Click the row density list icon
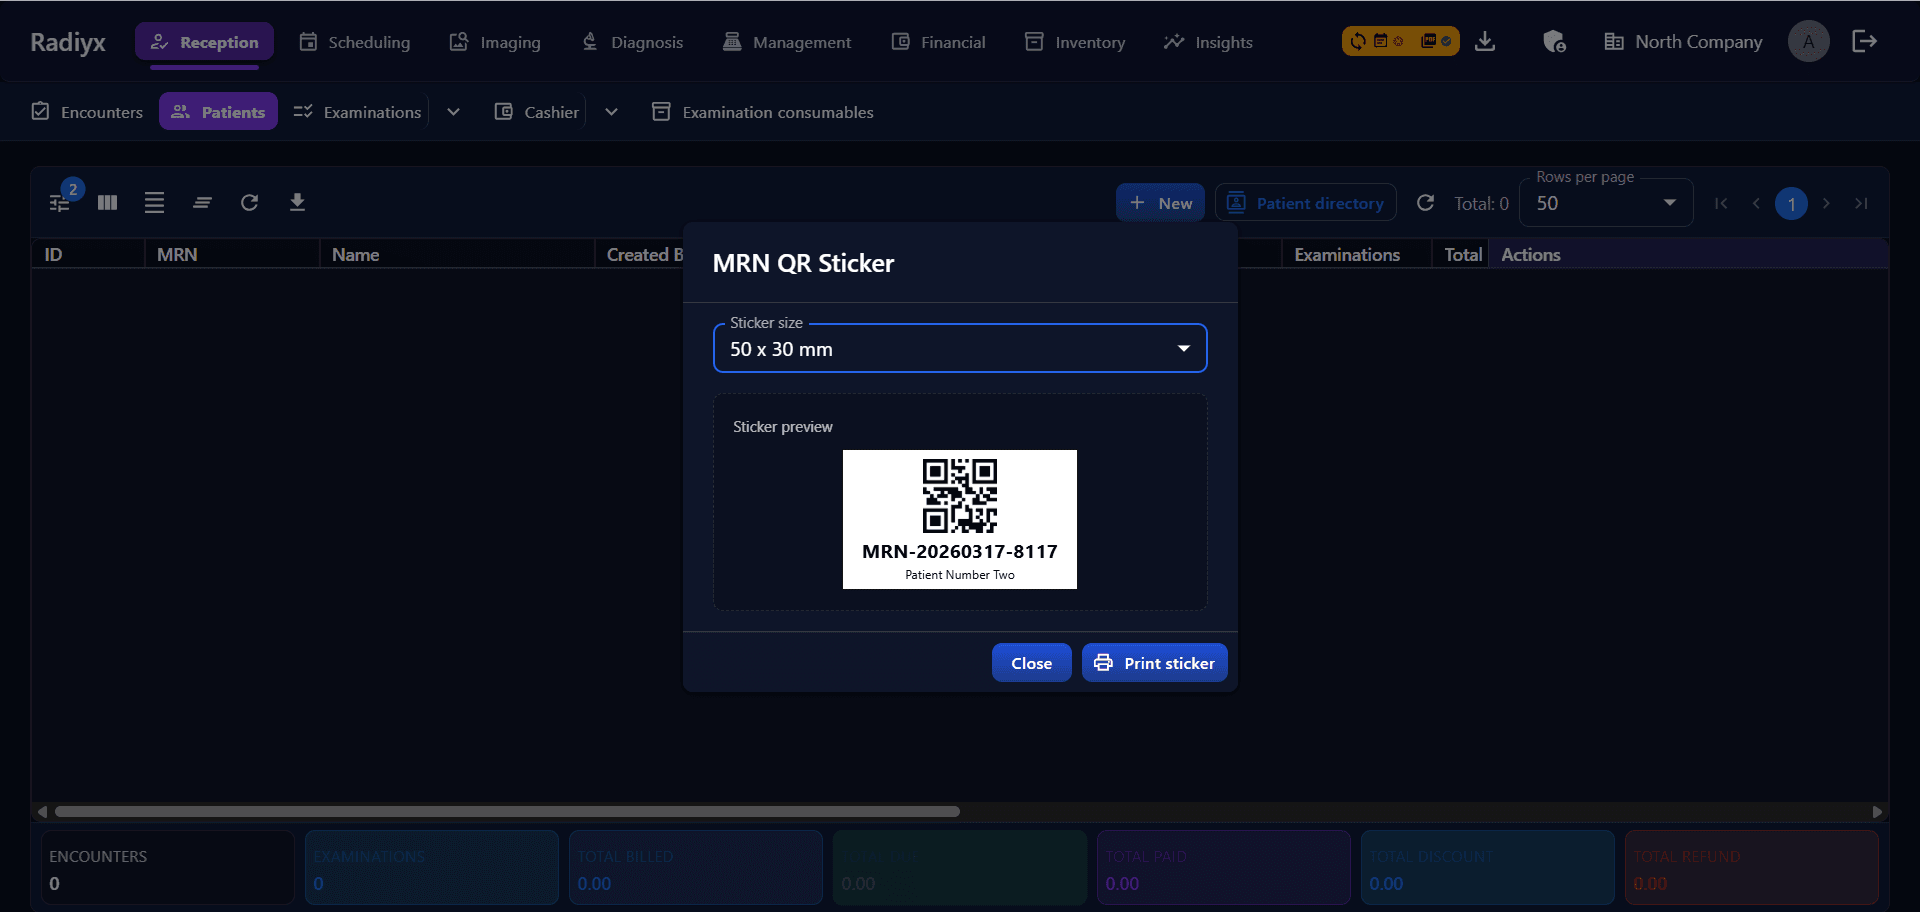 154,202
